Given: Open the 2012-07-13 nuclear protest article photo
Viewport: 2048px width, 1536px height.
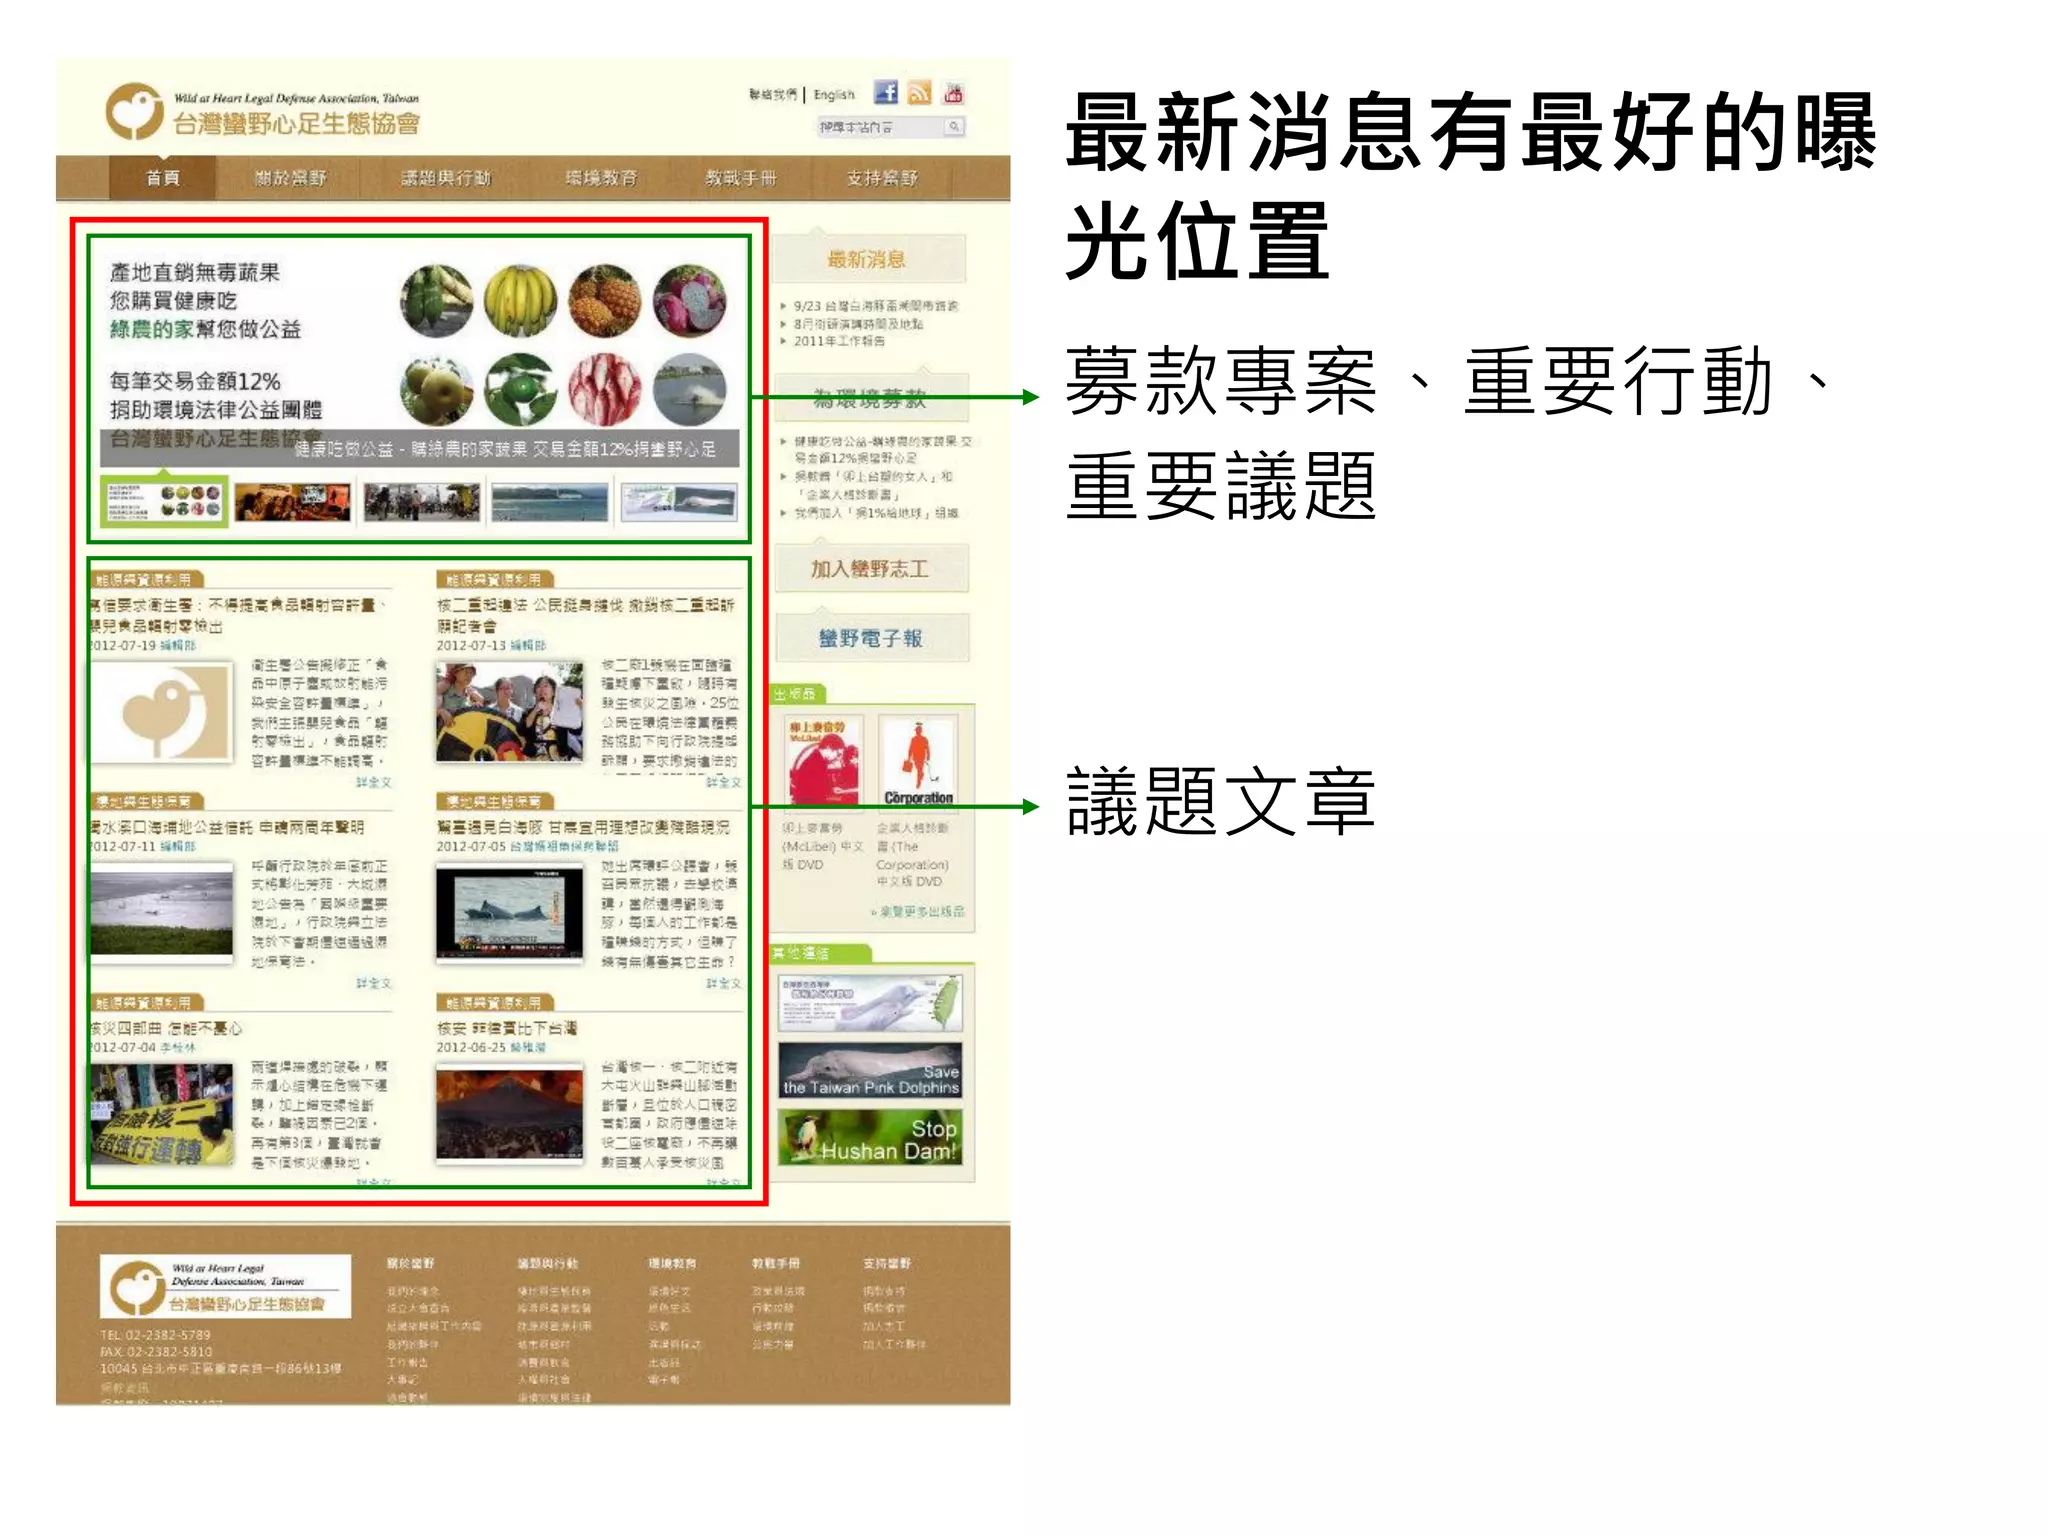Looking at the screenshot, I should 509,713.
